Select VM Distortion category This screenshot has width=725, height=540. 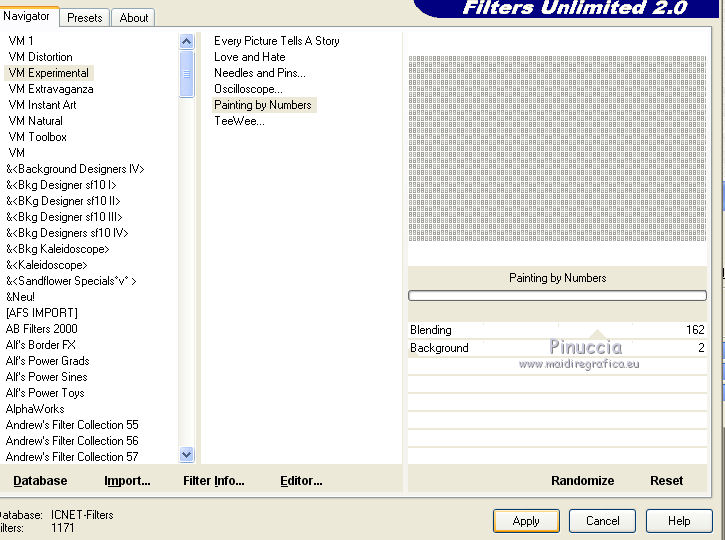click(x=41, y=57)
